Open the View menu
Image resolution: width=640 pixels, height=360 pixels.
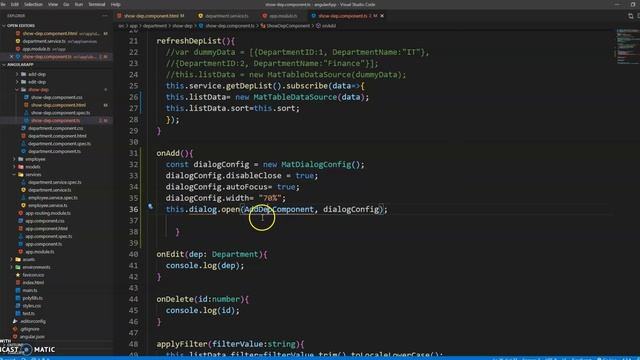(53, 4)
